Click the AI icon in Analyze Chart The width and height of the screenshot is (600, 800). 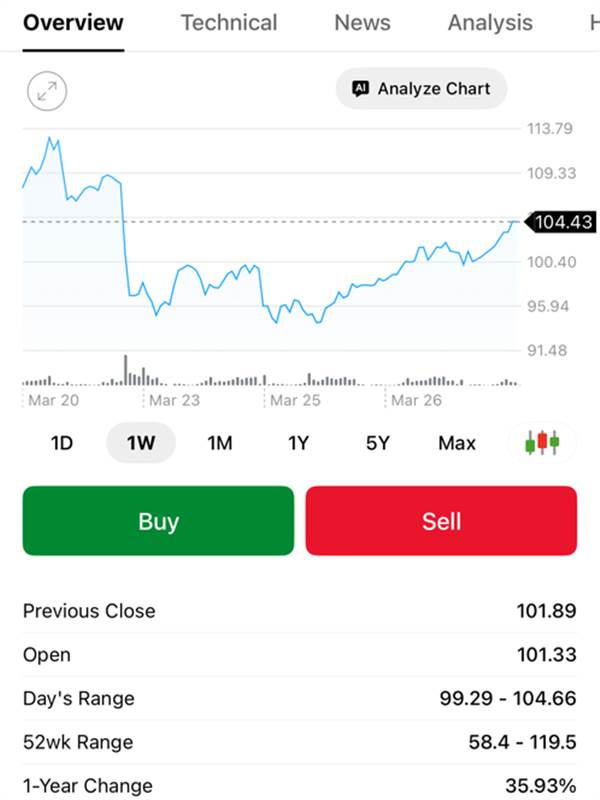coord(361,89)
